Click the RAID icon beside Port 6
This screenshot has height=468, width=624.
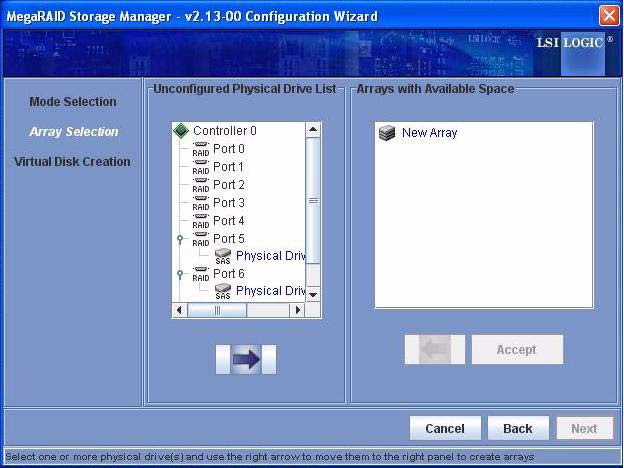[x=201, y=274]
